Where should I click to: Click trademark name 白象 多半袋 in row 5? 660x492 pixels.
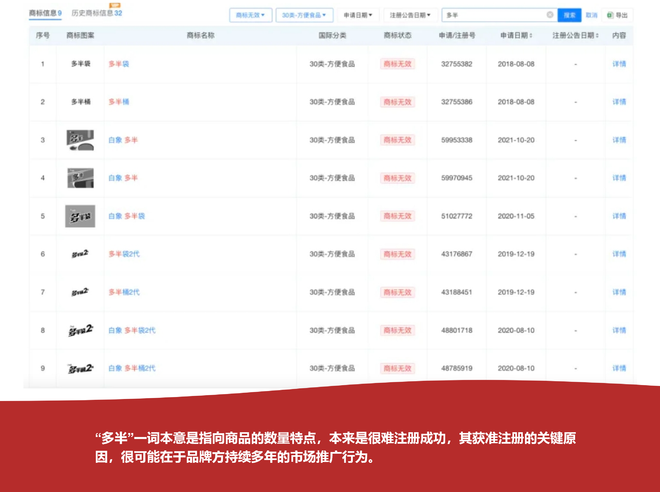click(x=126, y=216)
